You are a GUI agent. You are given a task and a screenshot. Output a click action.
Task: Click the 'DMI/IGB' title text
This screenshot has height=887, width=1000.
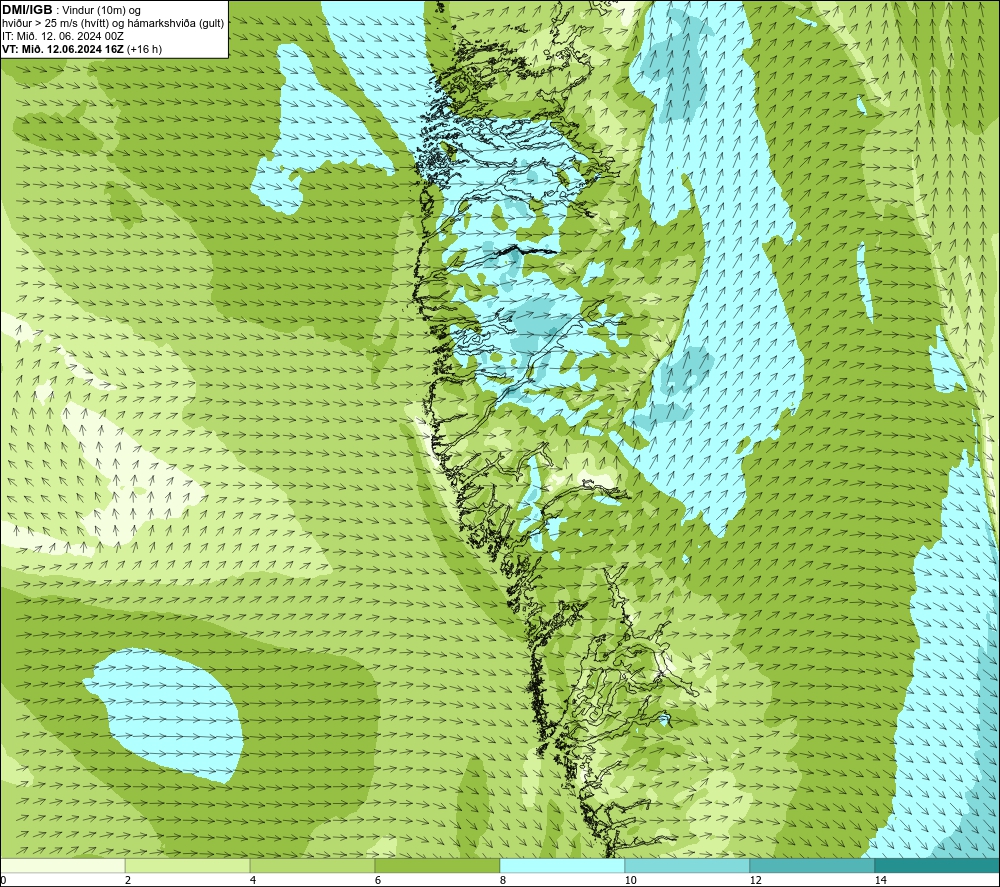27,10
